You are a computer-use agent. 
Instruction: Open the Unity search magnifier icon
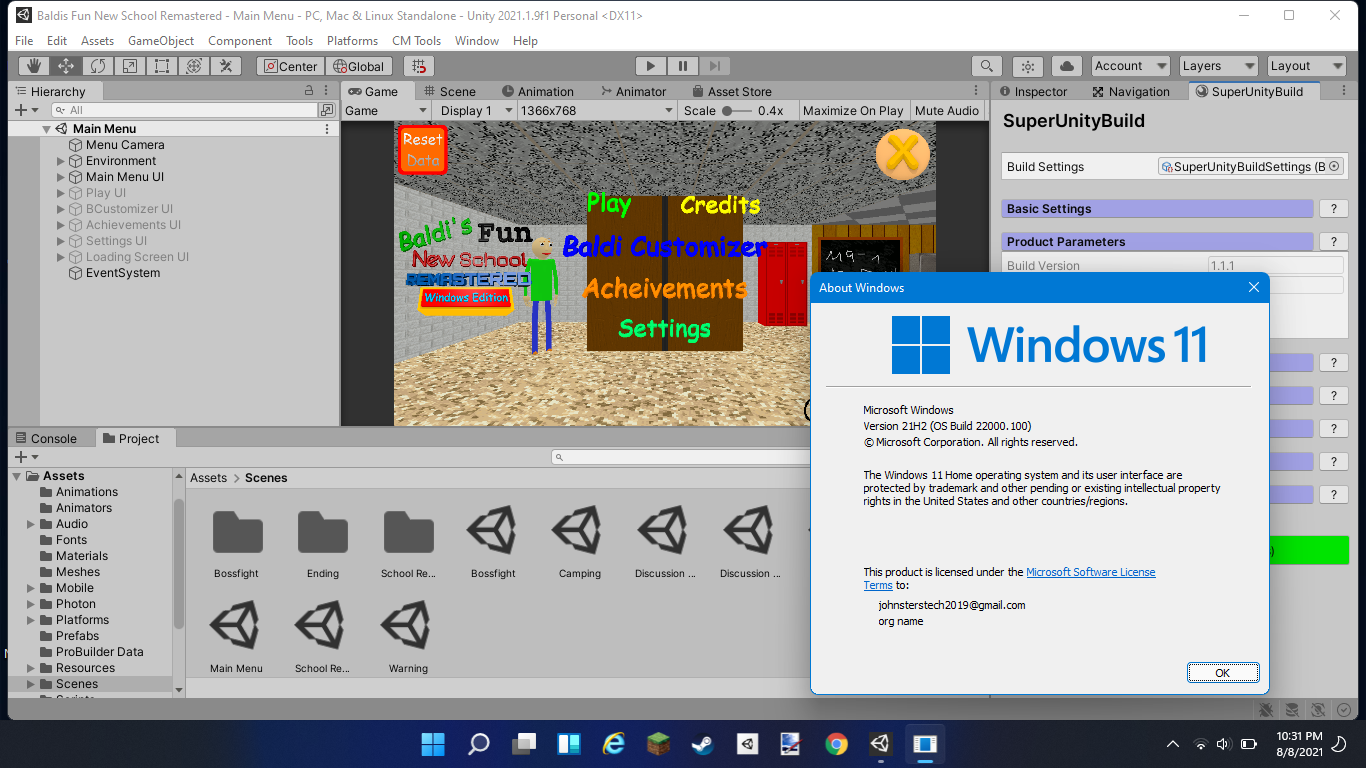987,66
